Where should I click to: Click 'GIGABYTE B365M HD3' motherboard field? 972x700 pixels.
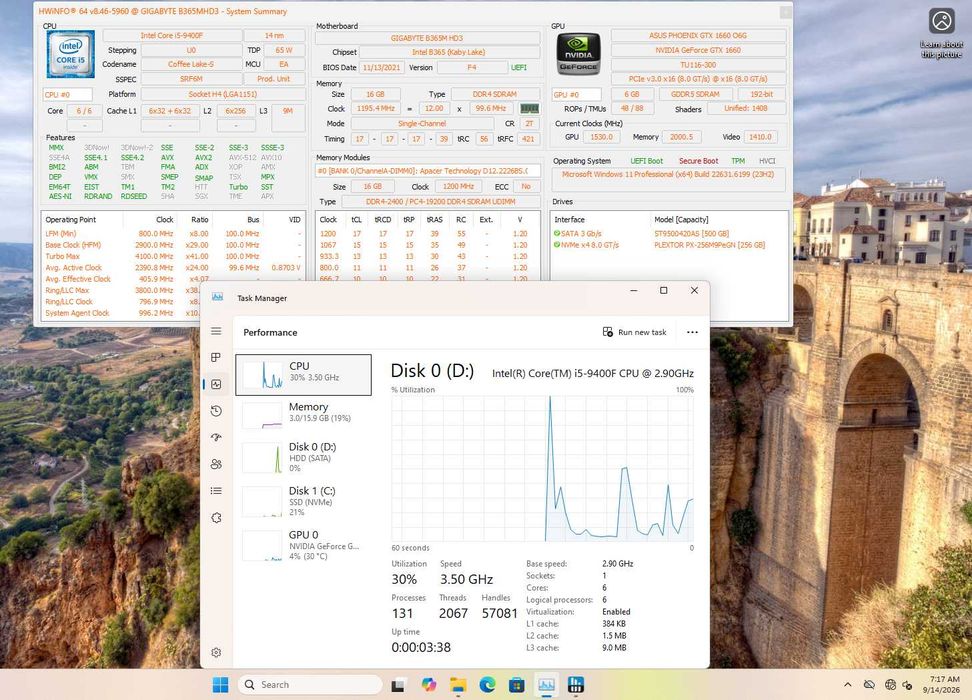tap(427, 38)
